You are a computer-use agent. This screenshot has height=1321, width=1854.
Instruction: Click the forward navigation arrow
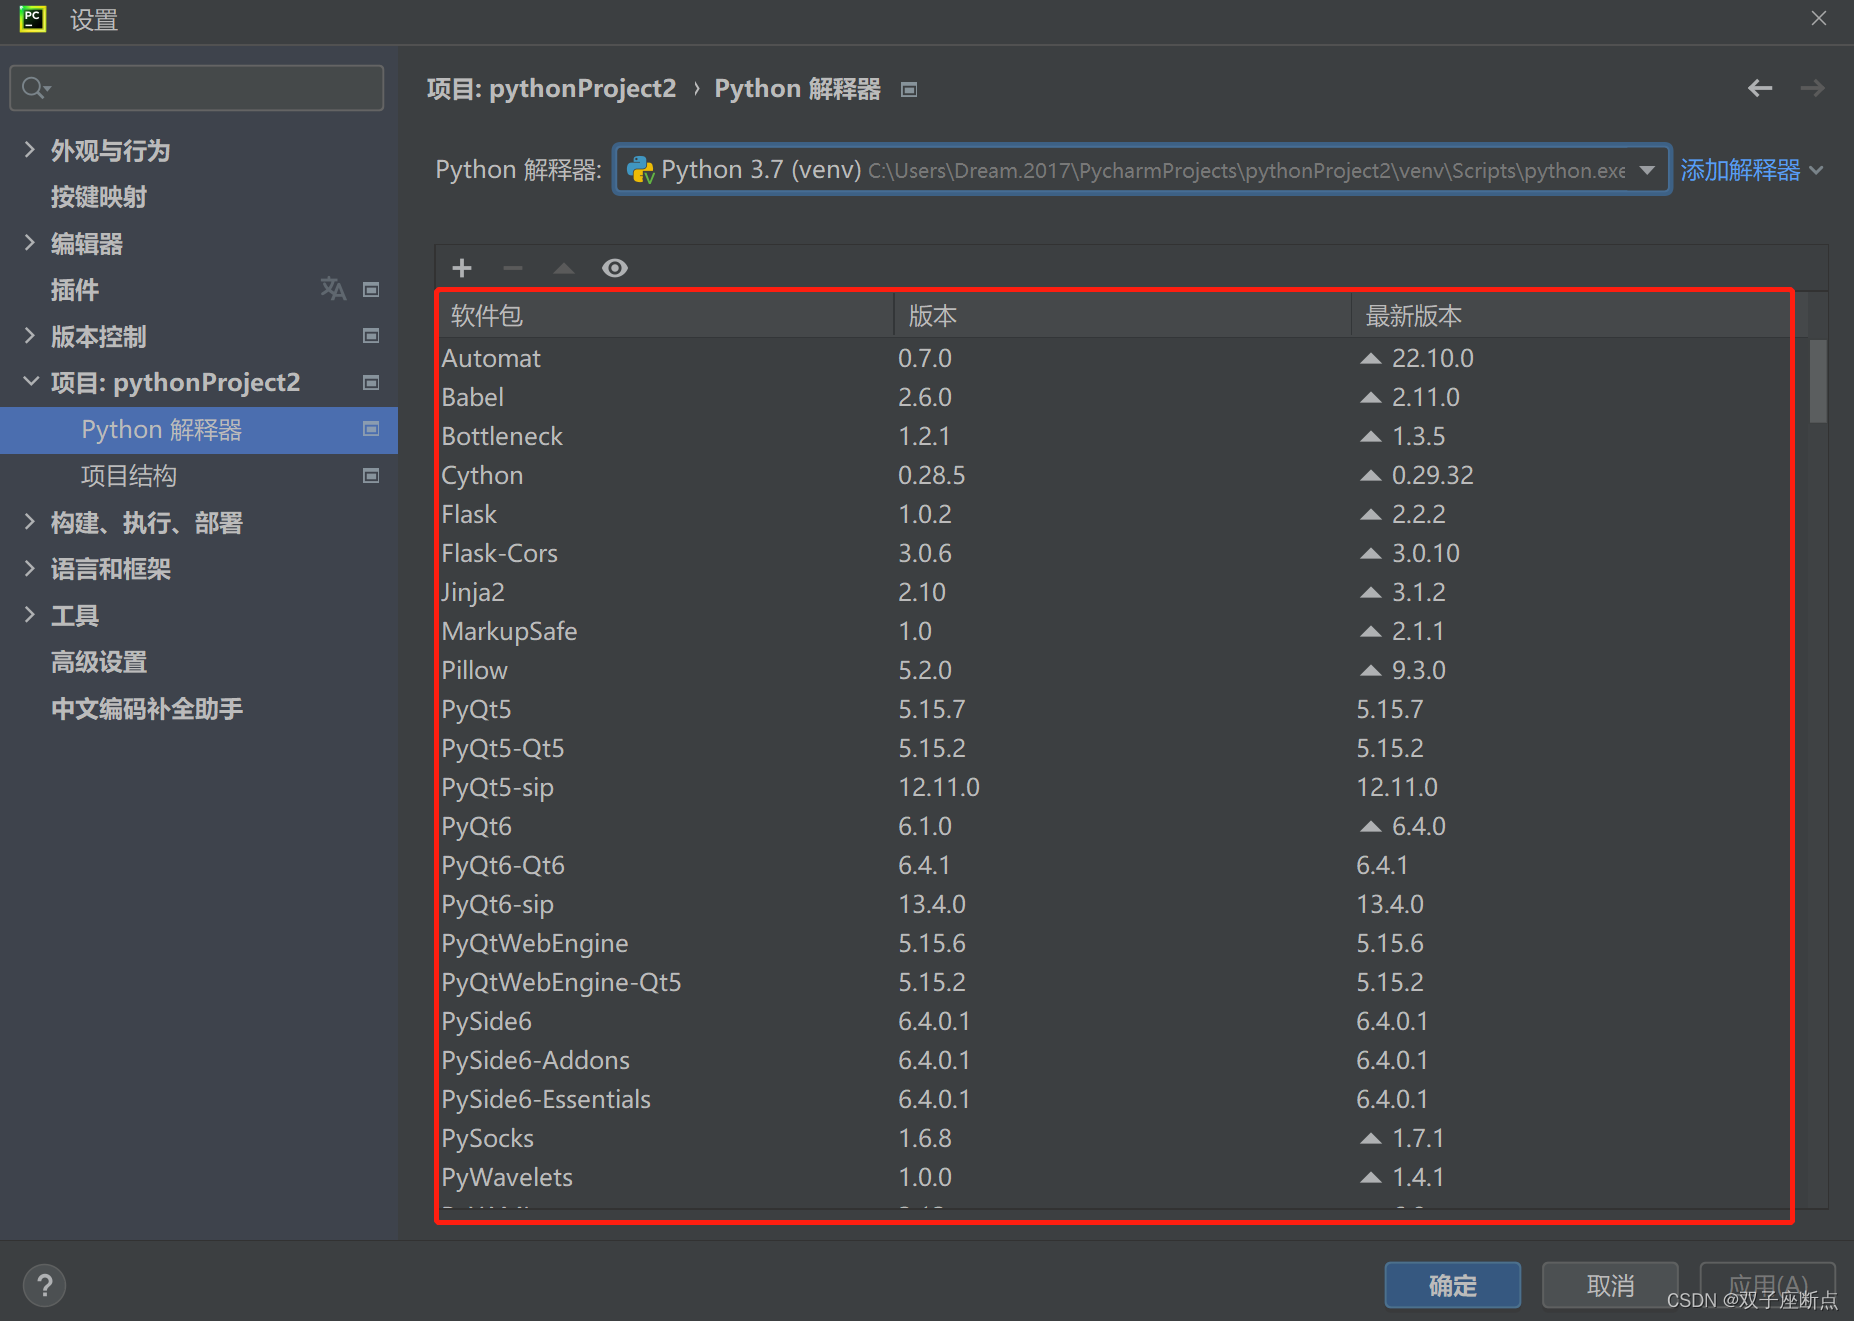1812,89
